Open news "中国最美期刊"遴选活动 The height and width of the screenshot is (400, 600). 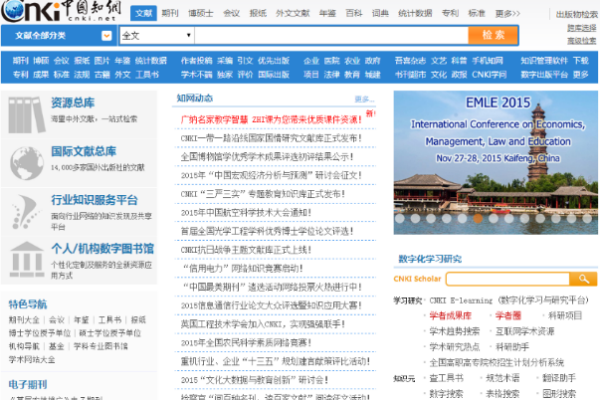272,287
